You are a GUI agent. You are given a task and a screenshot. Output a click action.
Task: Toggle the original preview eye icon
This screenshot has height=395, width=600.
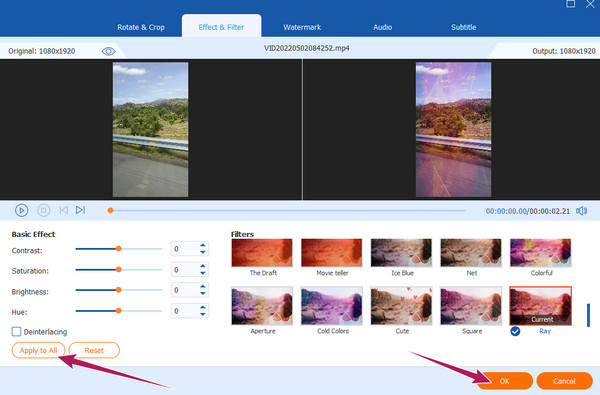(x=109, y=51)
